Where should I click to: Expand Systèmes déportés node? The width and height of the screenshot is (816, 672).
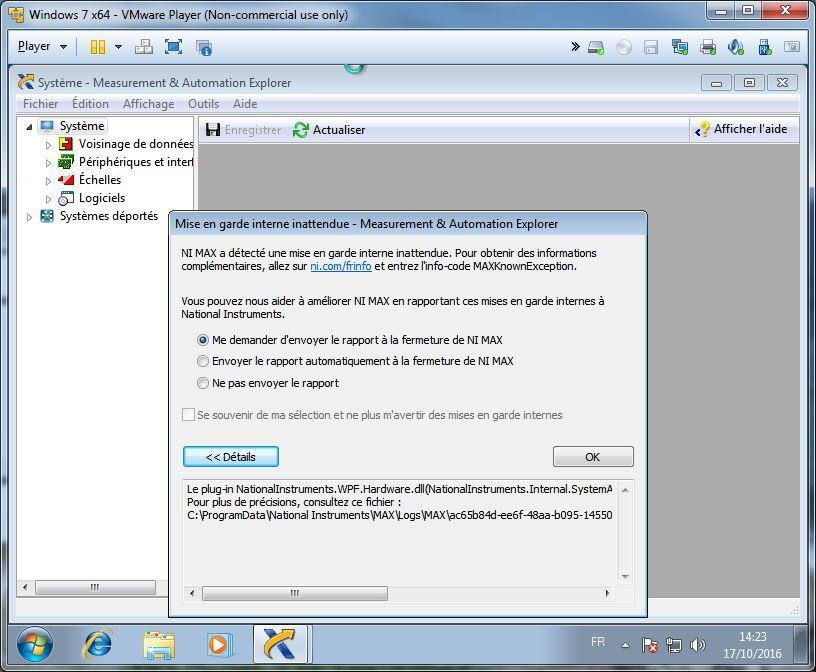(x=29, y=217)
